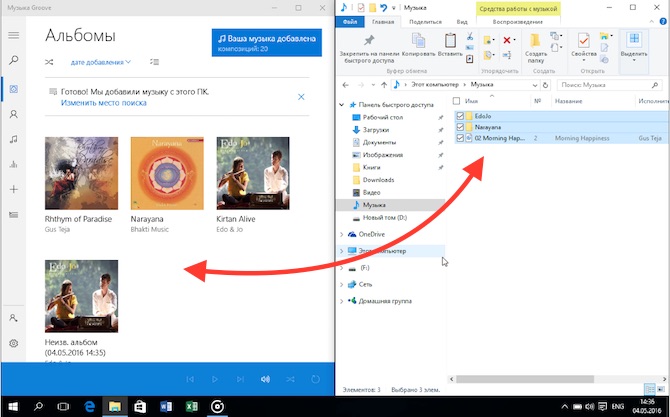The width and height of the screenshot is (670, 417).
Task: Toggle shuffle in Groove player bar
Action: tap(290, 379)
